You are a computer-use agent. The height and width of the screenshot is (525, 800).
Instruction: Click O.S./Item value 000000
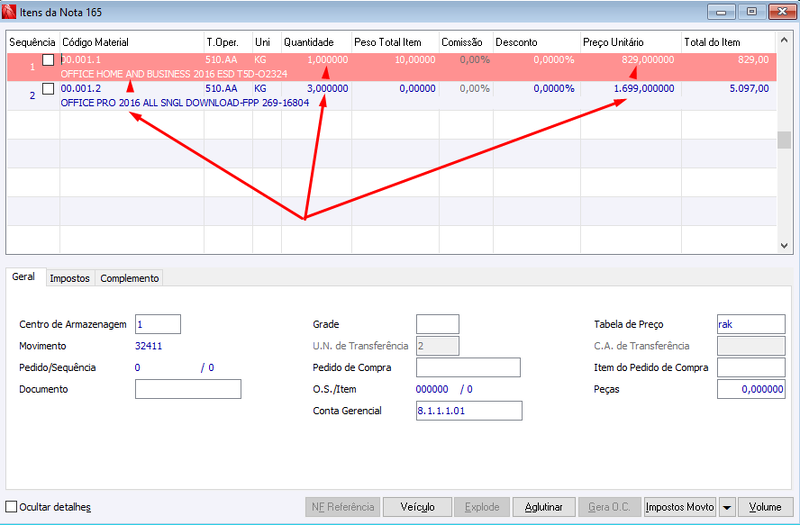click(432, 389)
